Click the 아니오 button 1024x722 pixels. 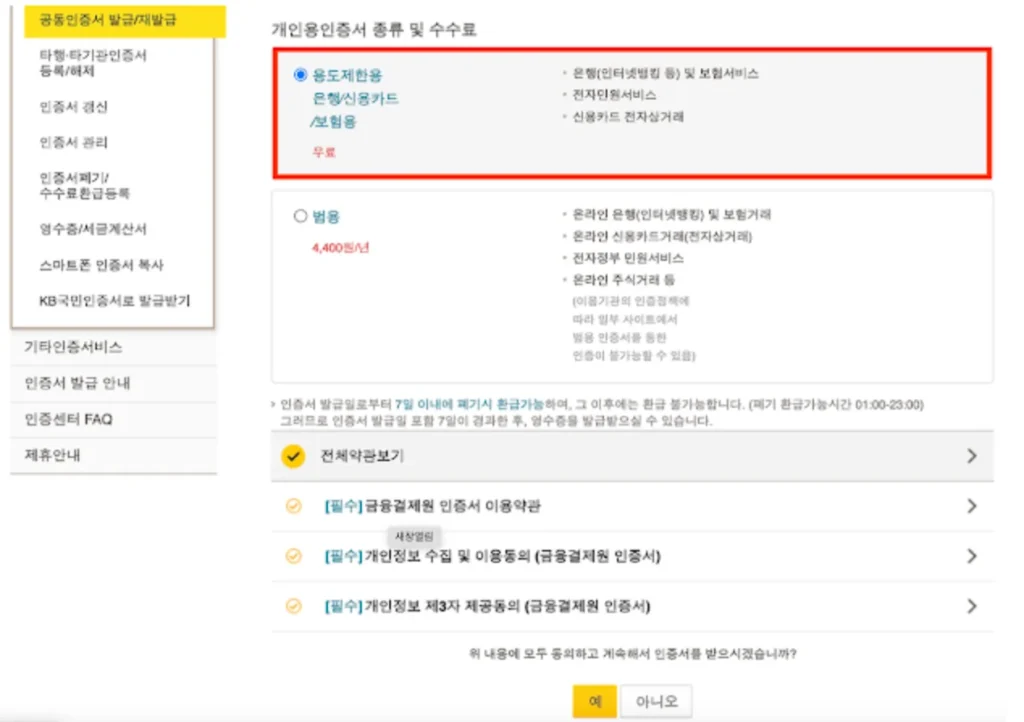(x=656, y=701)
